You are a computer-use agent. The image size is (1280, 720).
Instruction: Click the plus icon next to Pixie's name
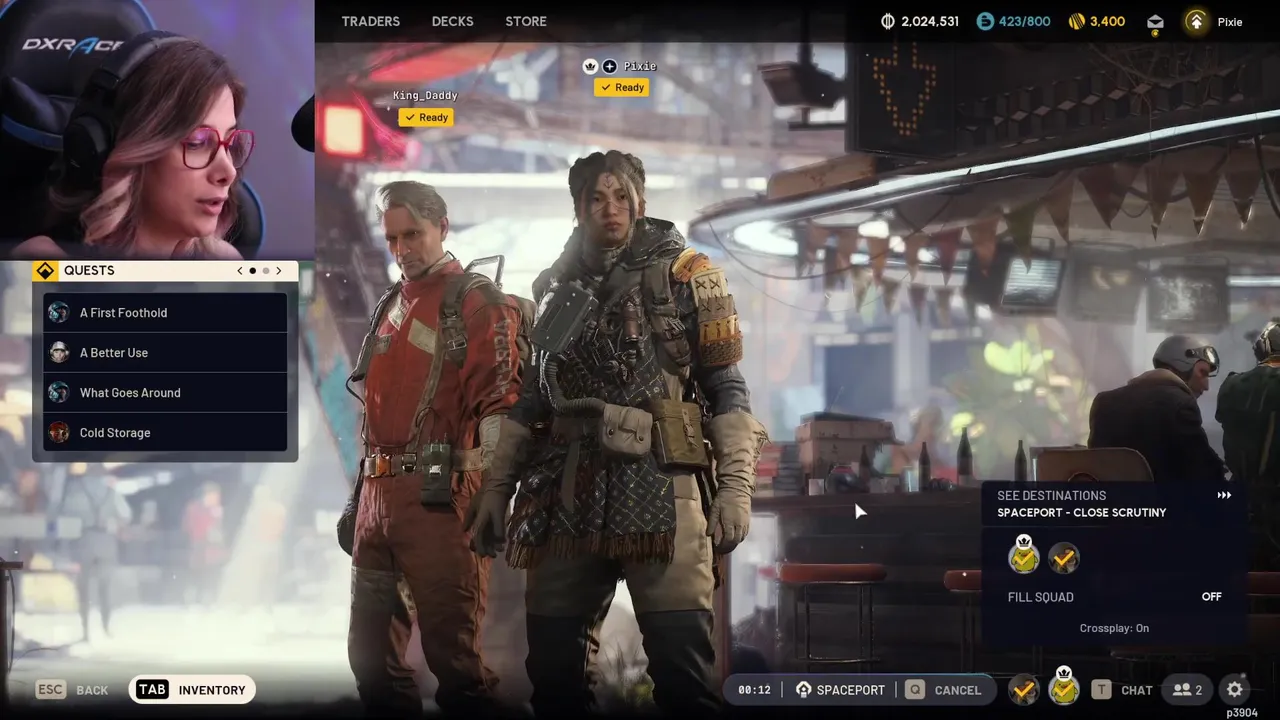point(610,66)
